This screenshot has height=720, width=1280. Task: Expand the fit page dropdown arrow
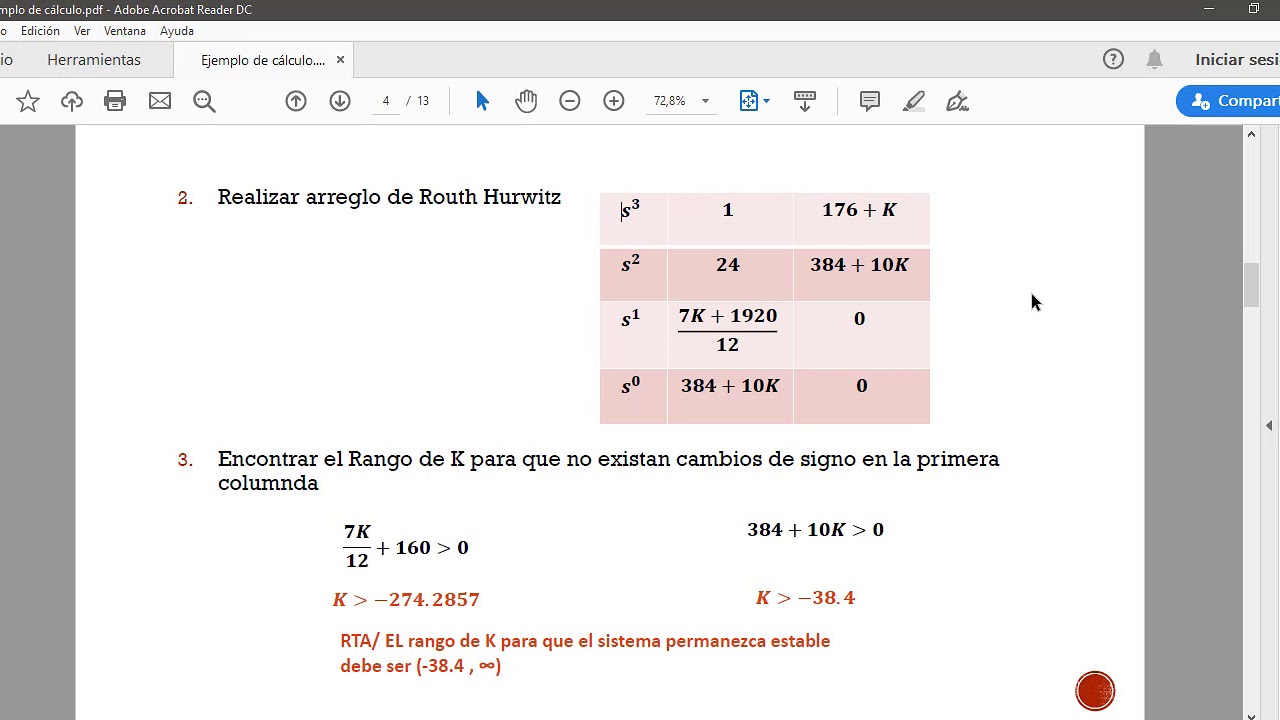click(767, 101)
